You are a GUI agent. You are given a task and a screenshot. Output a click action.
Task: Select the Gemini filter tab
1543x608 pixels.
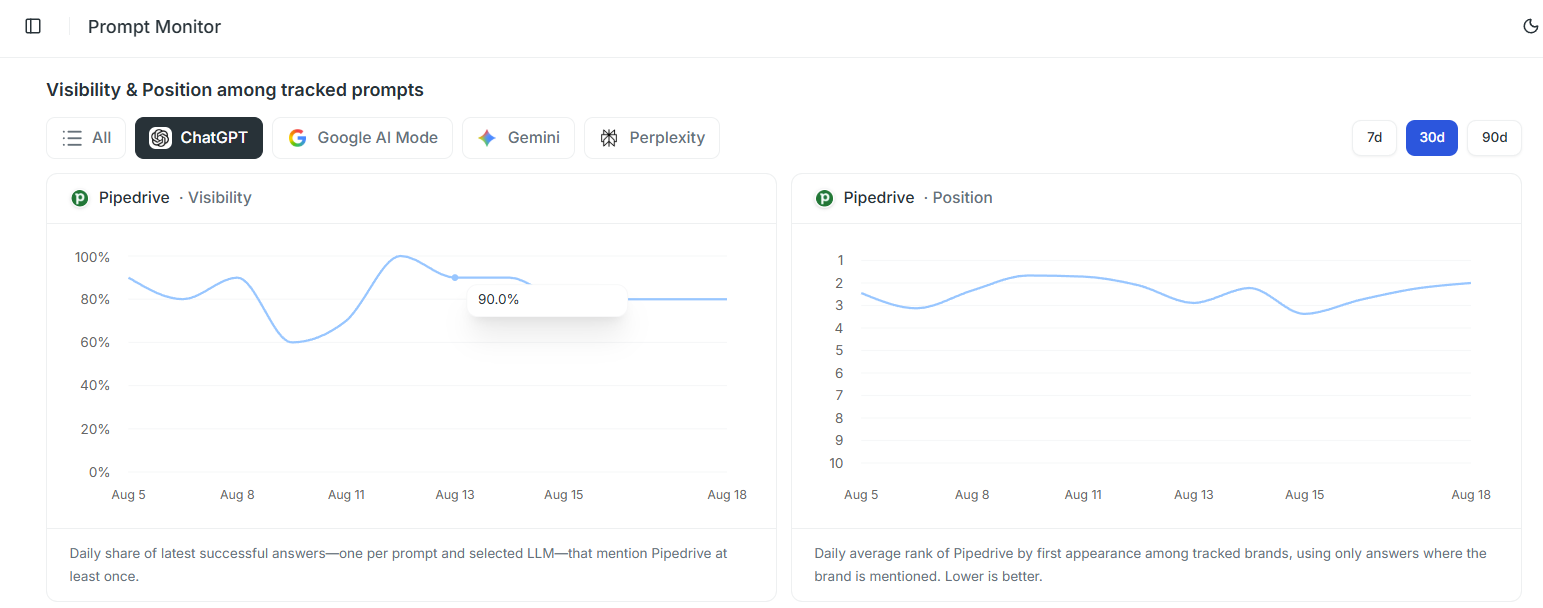(518, 138)
